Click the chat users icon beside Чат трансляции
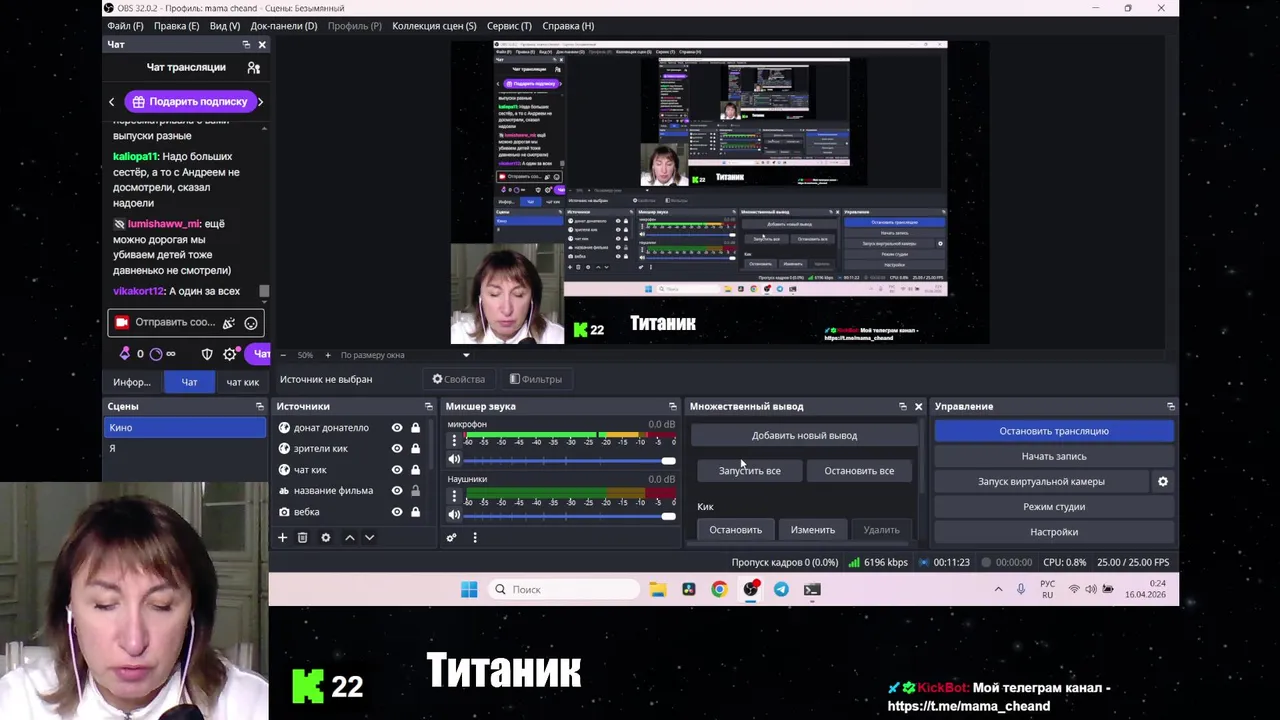 (x=253, y=67)
